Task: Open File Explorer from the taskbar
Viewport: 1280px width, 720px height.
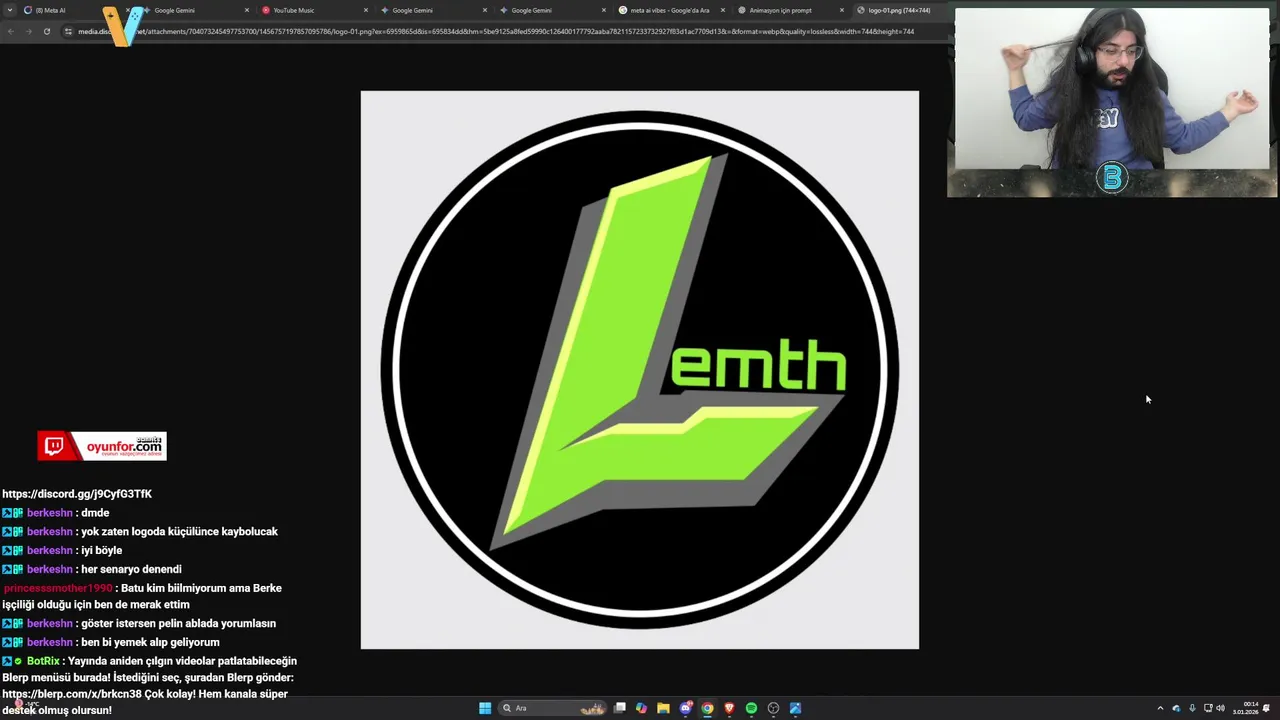Action: click(663, 708)
